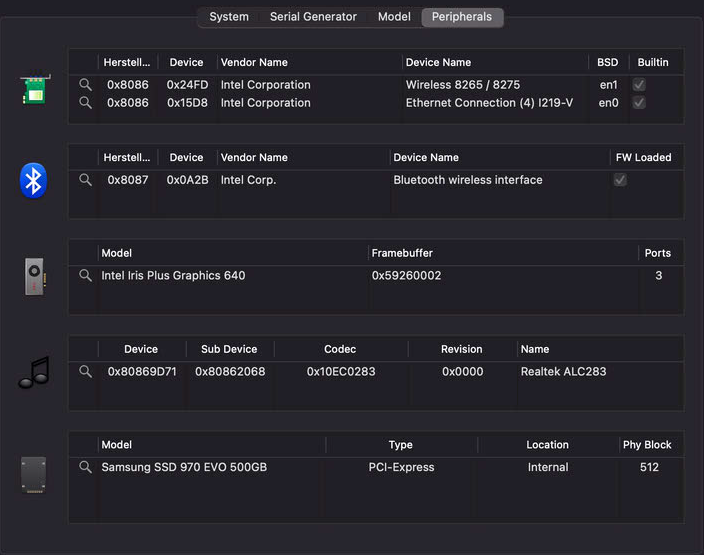Select the Samsung SSD 970 EVO row
The image size is (704, 555).
tap(184, 467)
